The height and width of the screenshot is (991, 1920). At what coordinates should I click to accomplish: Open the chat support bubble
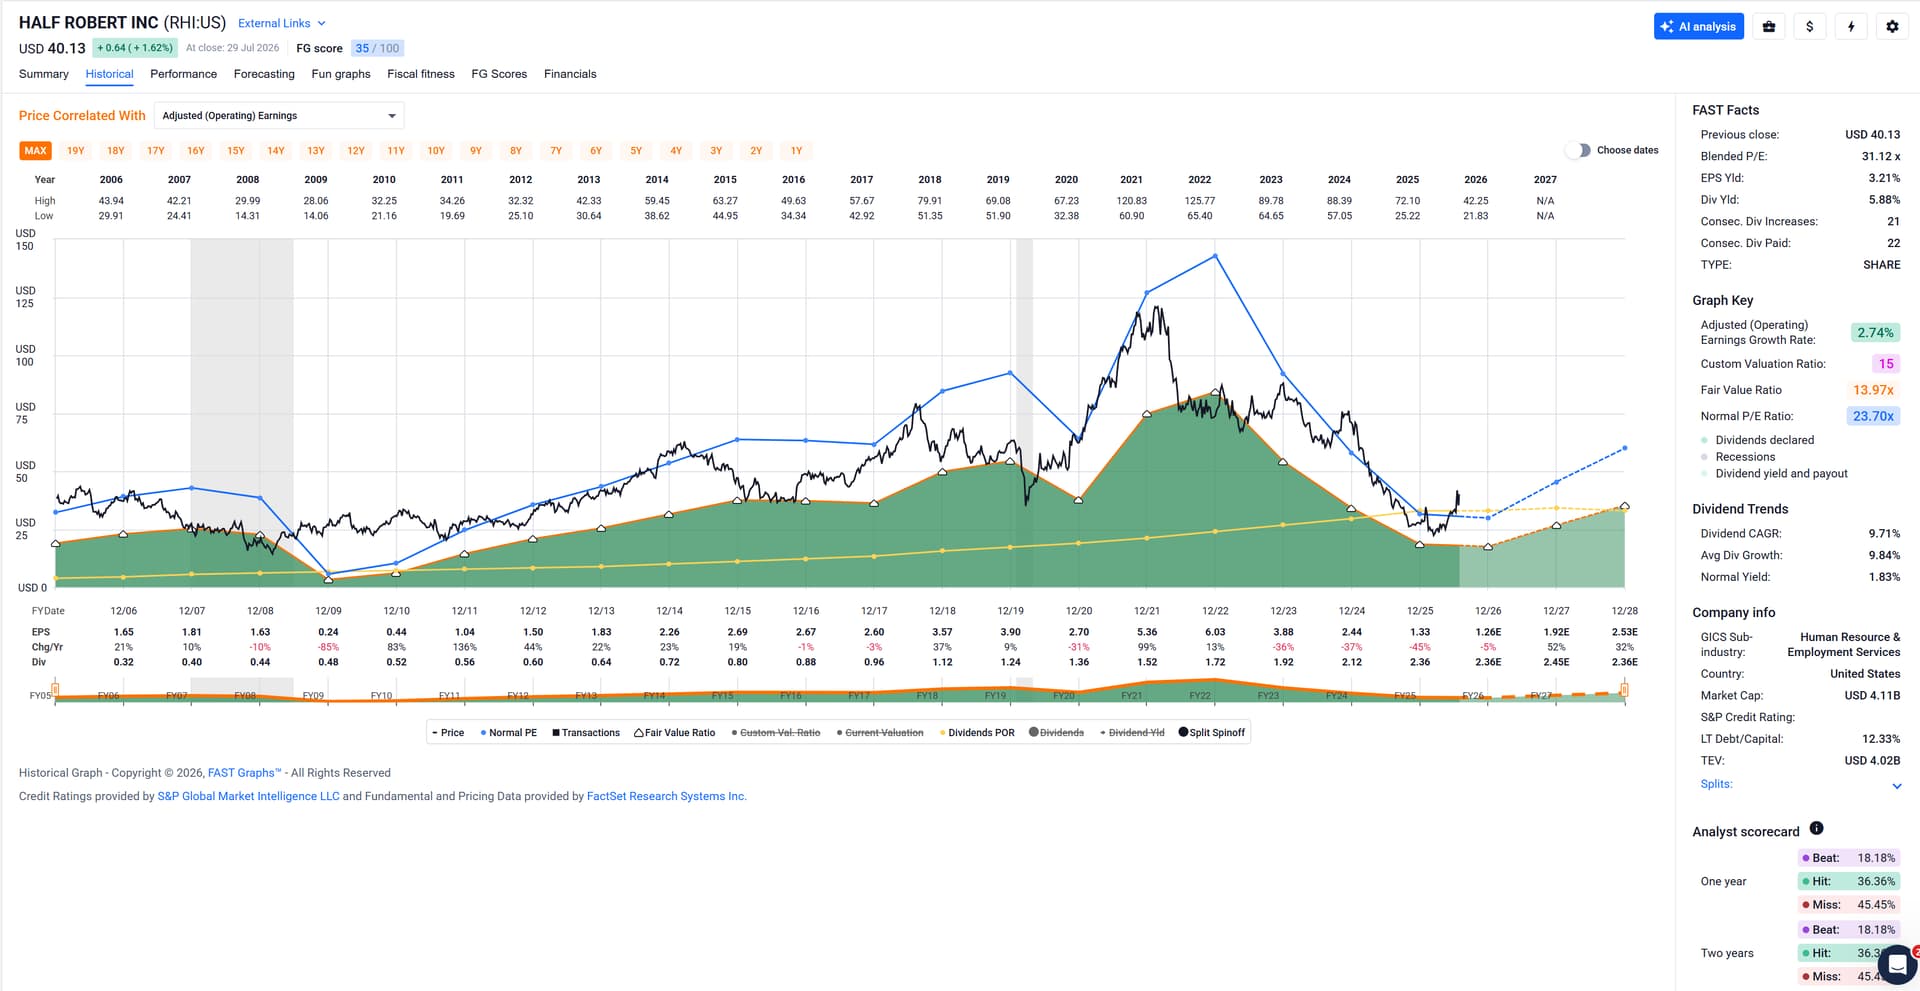click(x=1896, y=964)
